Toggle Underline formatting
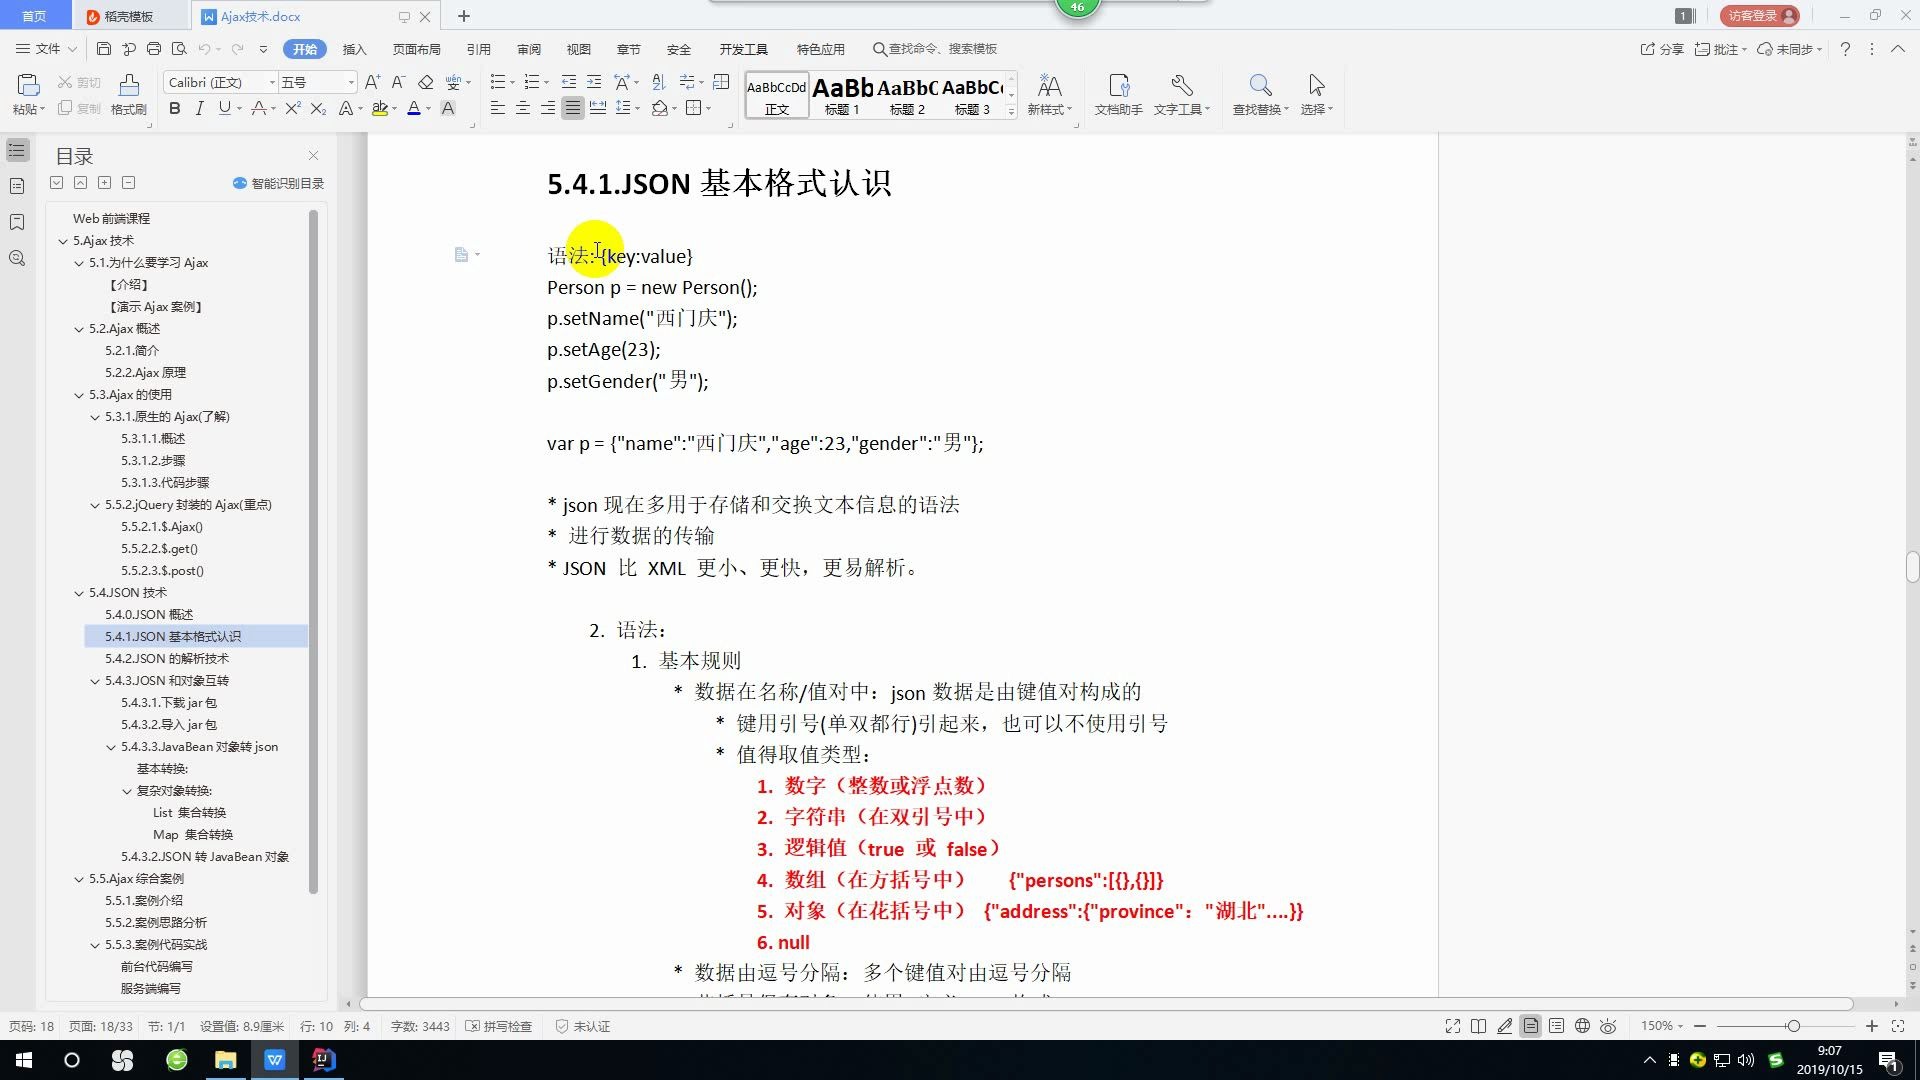The height and width of the screenshot is (1080, 1920). point(224,108)
